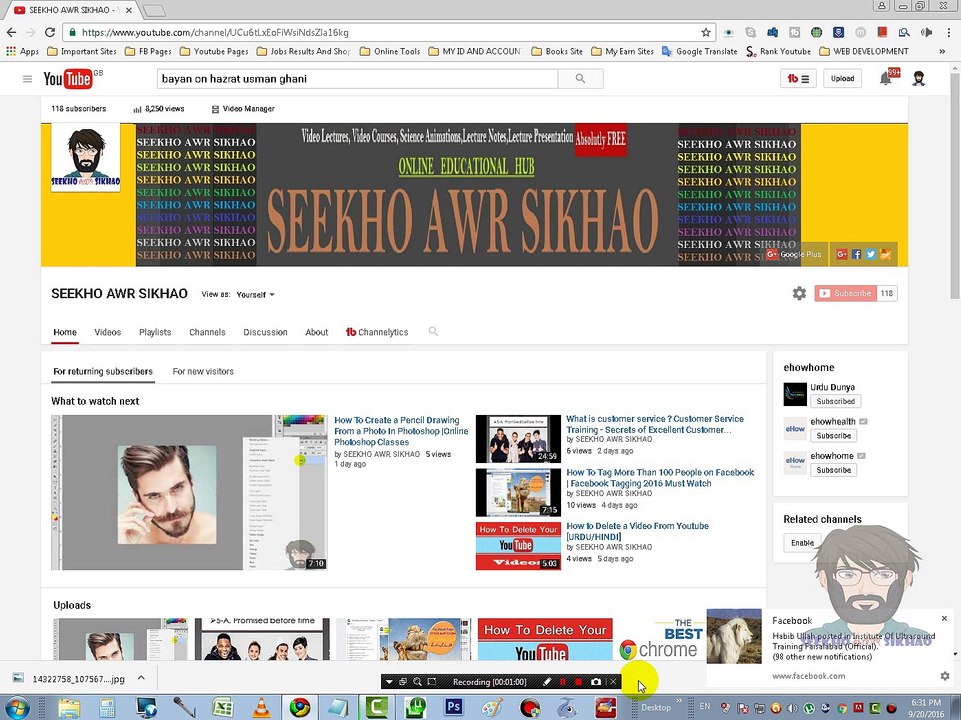Open the downloaded 14322758 jpg file
The height and width of the screenshot is (720, 961).
point(69,678)
